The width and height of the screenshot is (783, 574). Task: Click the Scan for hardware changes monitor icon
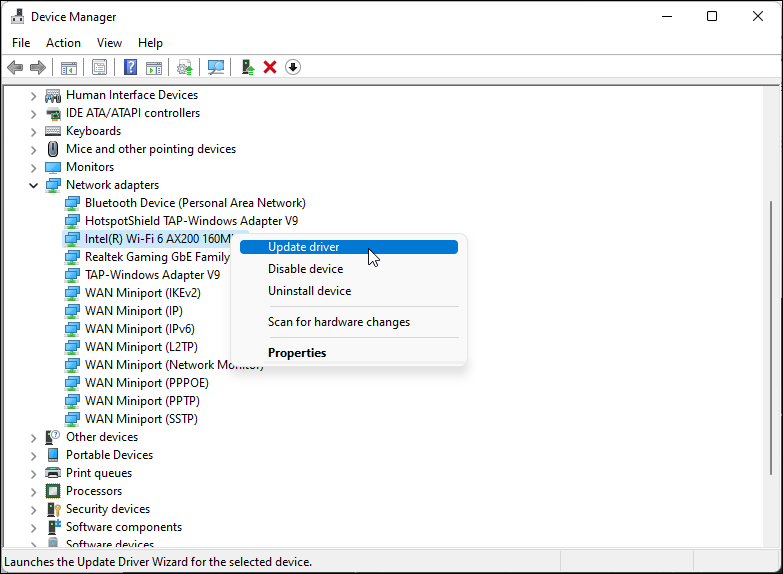click(x=215, y=67)
